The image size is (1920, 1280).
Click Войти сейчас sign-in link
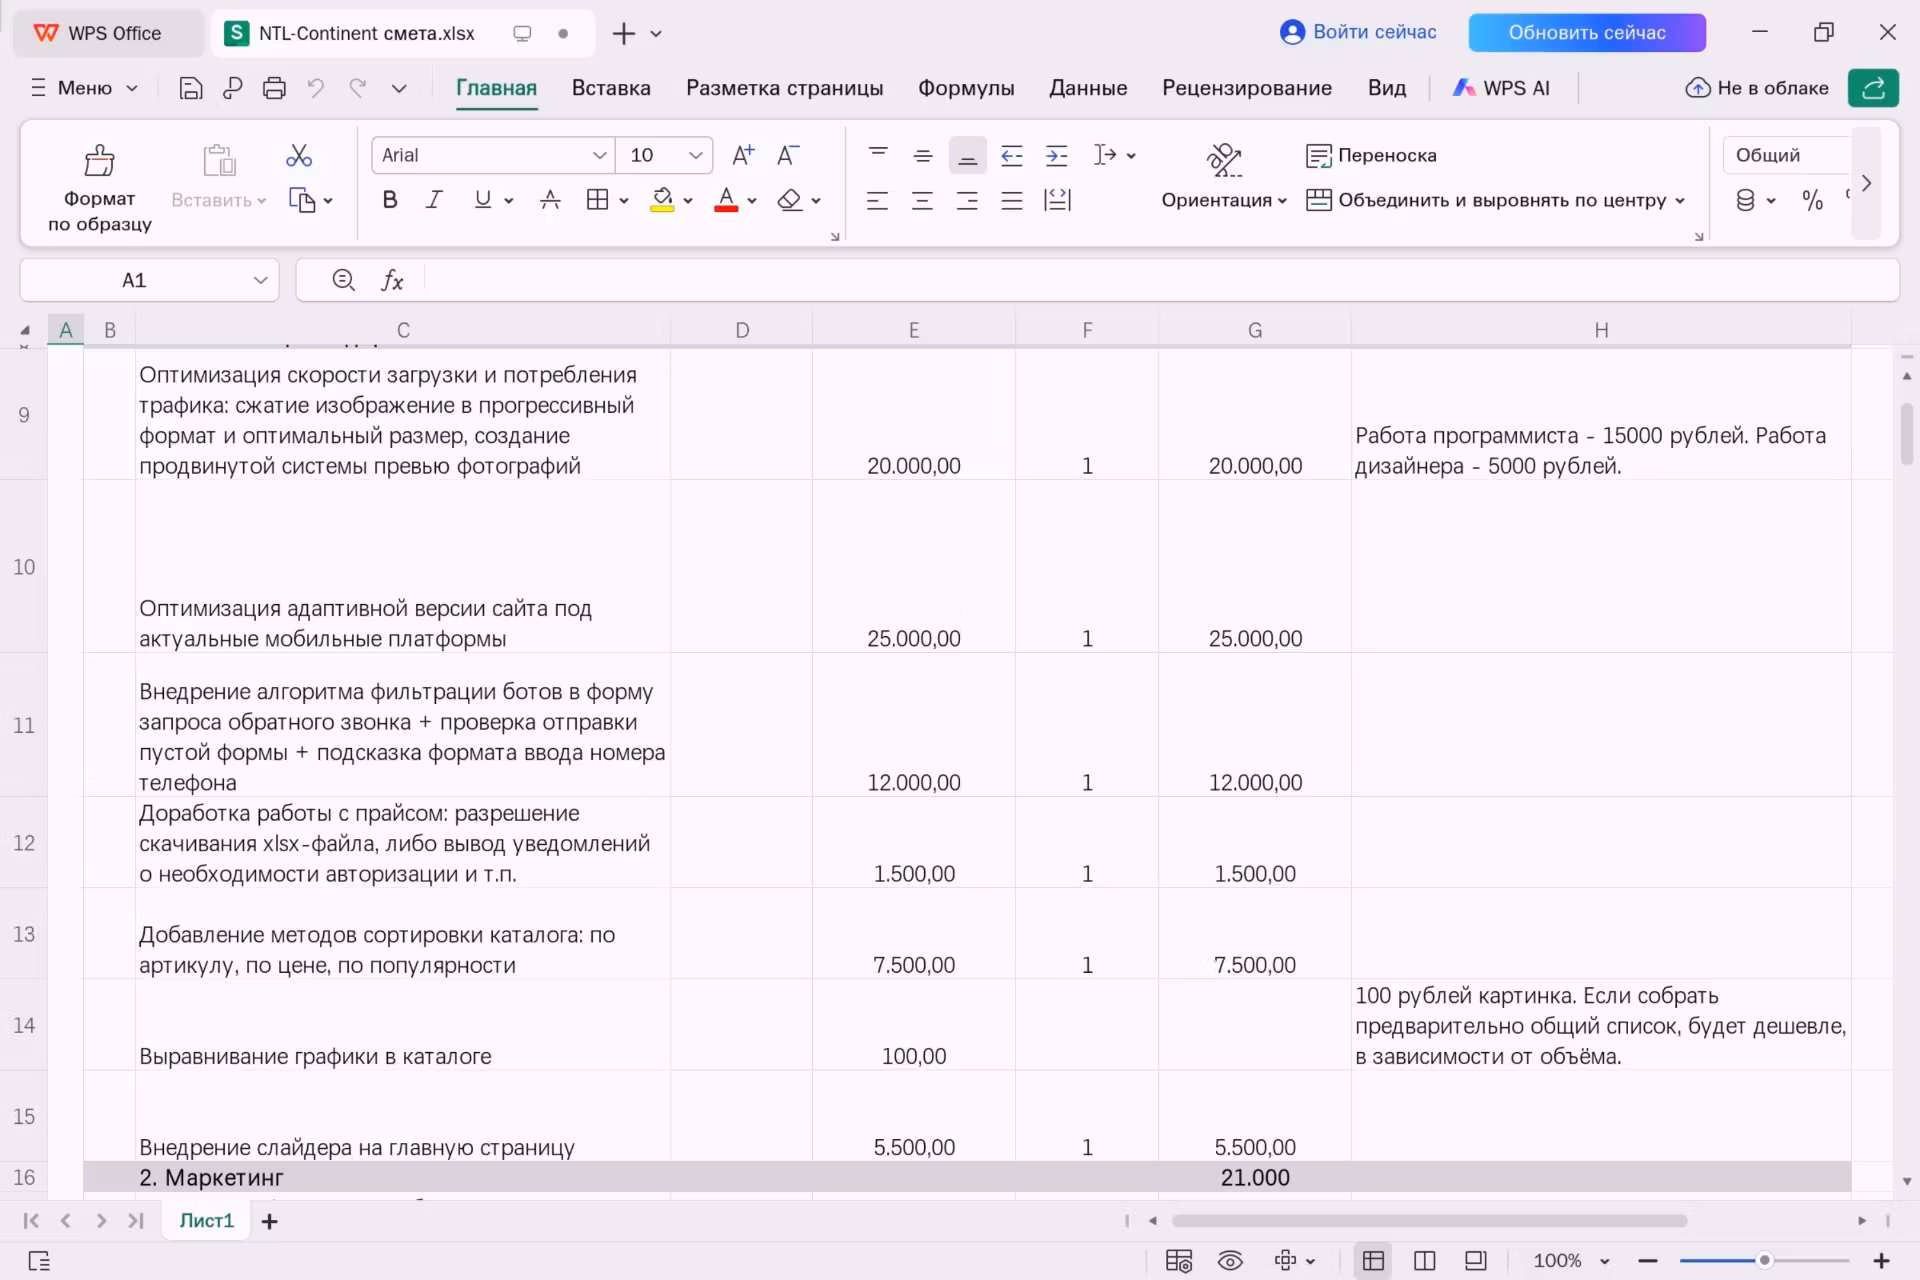tap(1358, 32)
